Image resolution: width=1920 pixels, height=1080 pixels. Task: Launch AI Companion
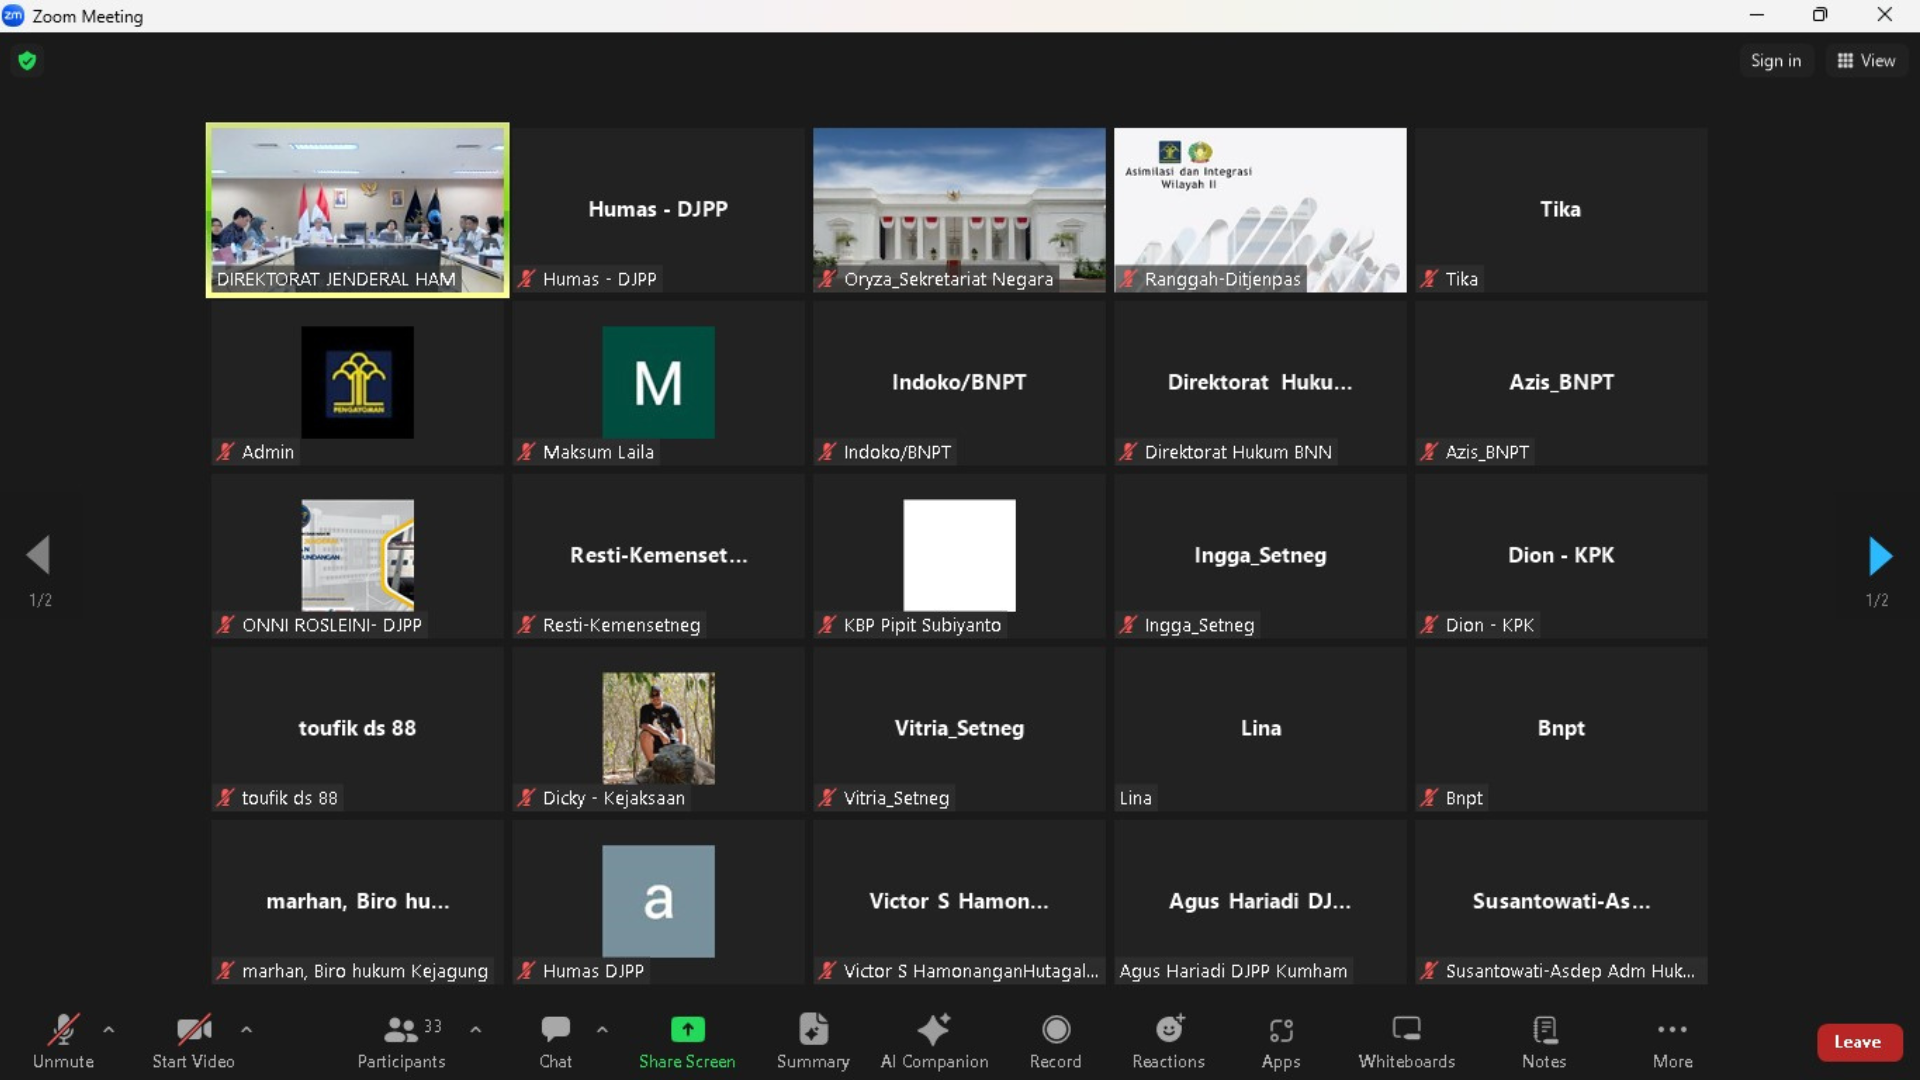934,1041
